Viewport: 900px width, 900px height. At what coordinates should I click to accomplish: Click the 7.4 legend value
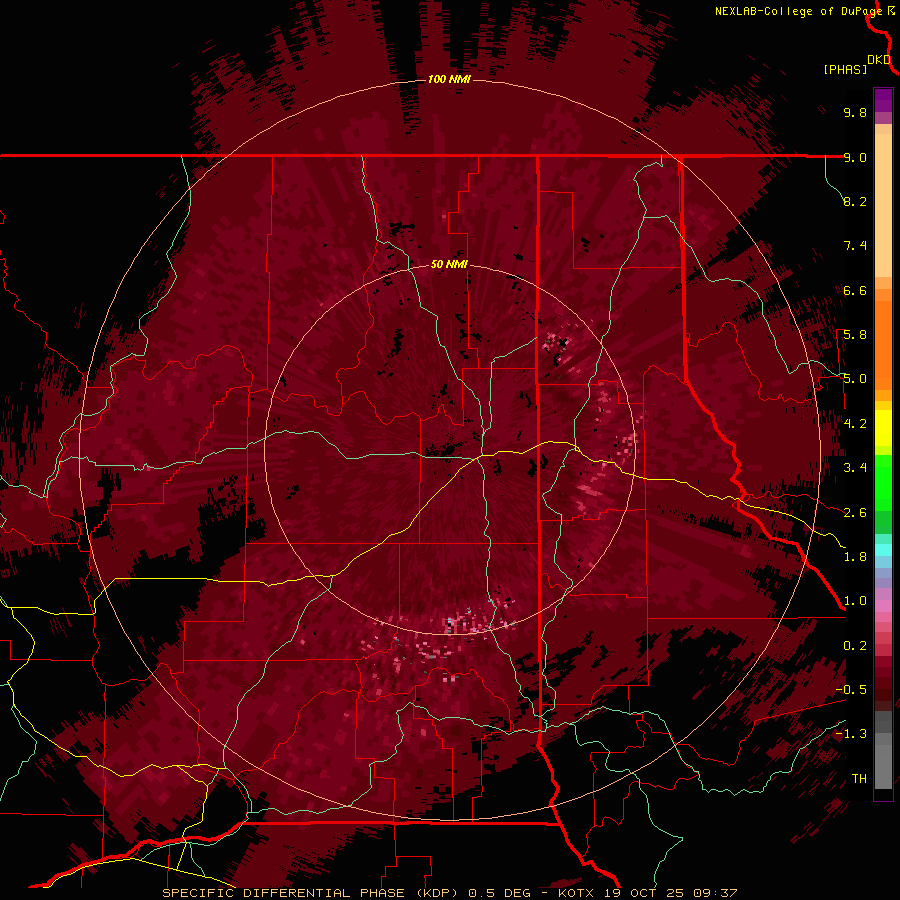pos(855,246)
